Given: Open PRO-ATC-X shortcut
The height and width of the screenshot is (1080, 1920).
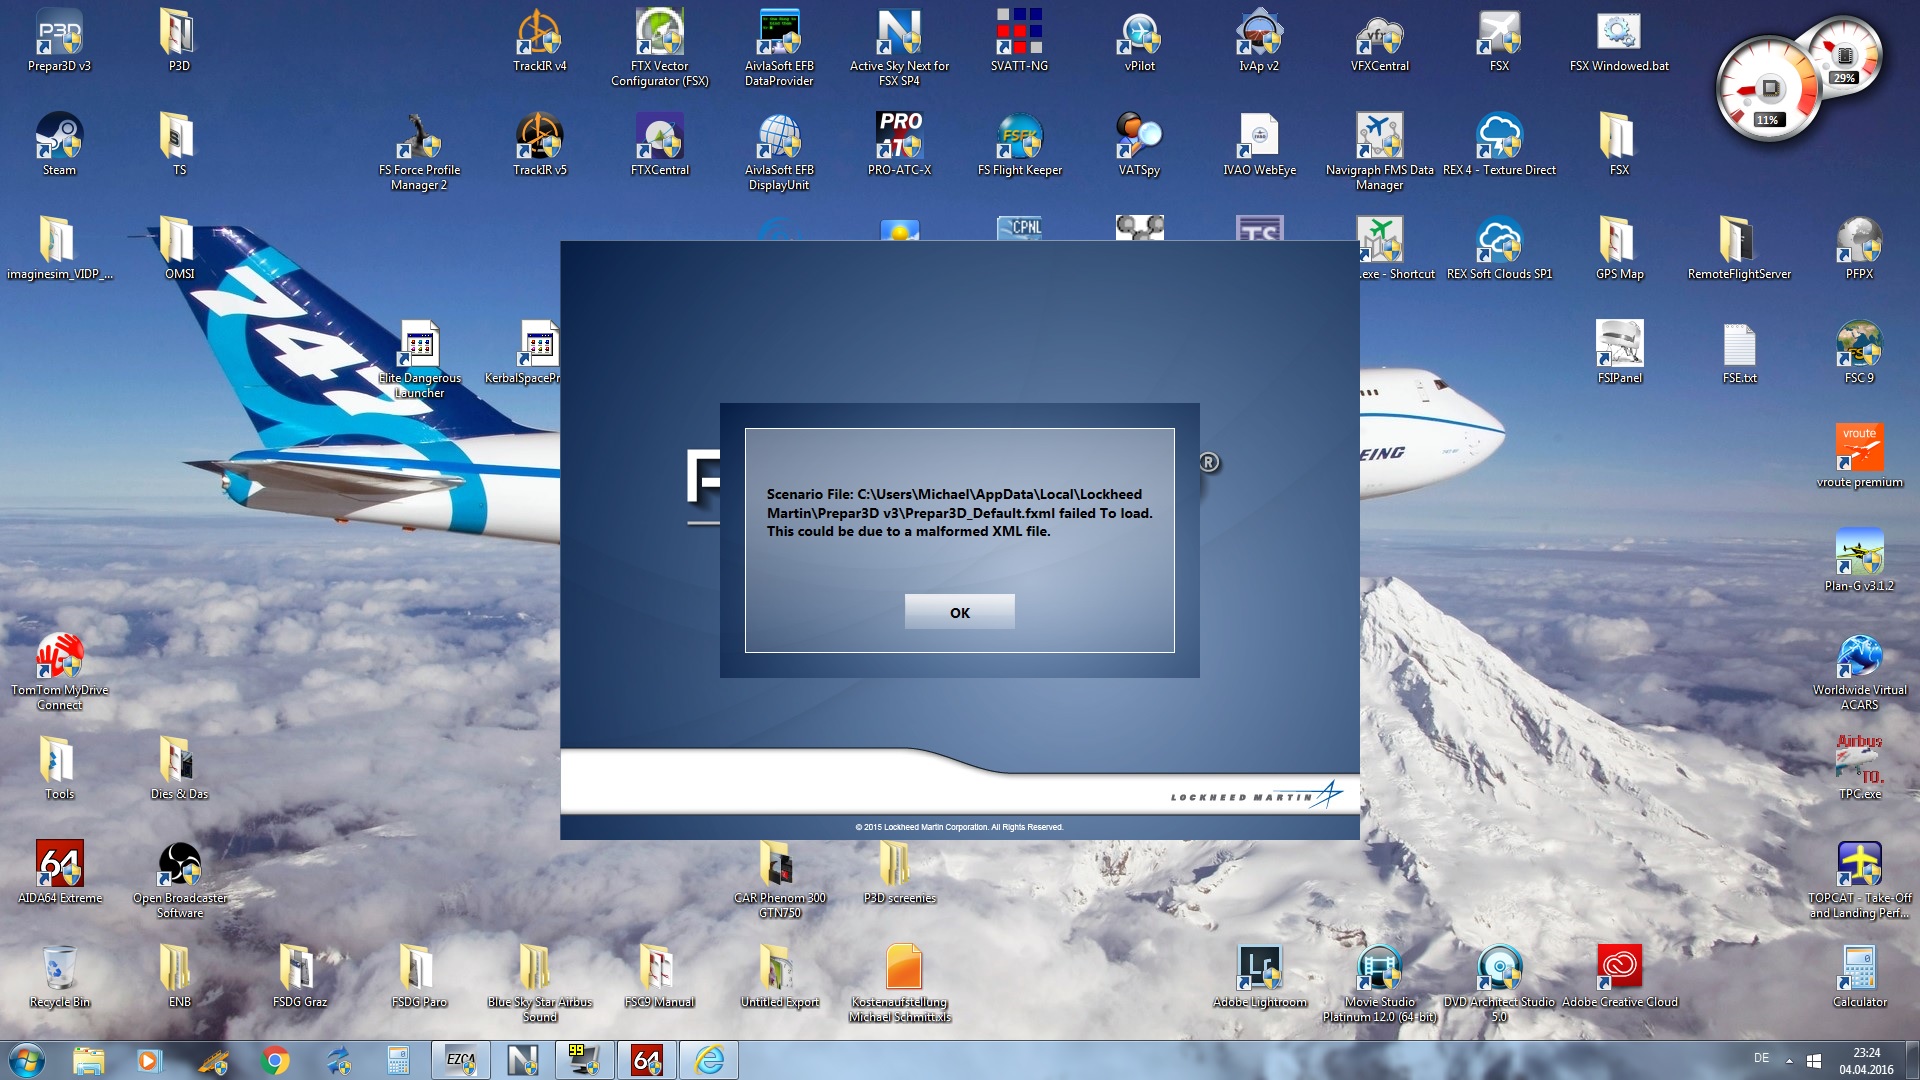Looking at the screenshot, I should point(899,144).
